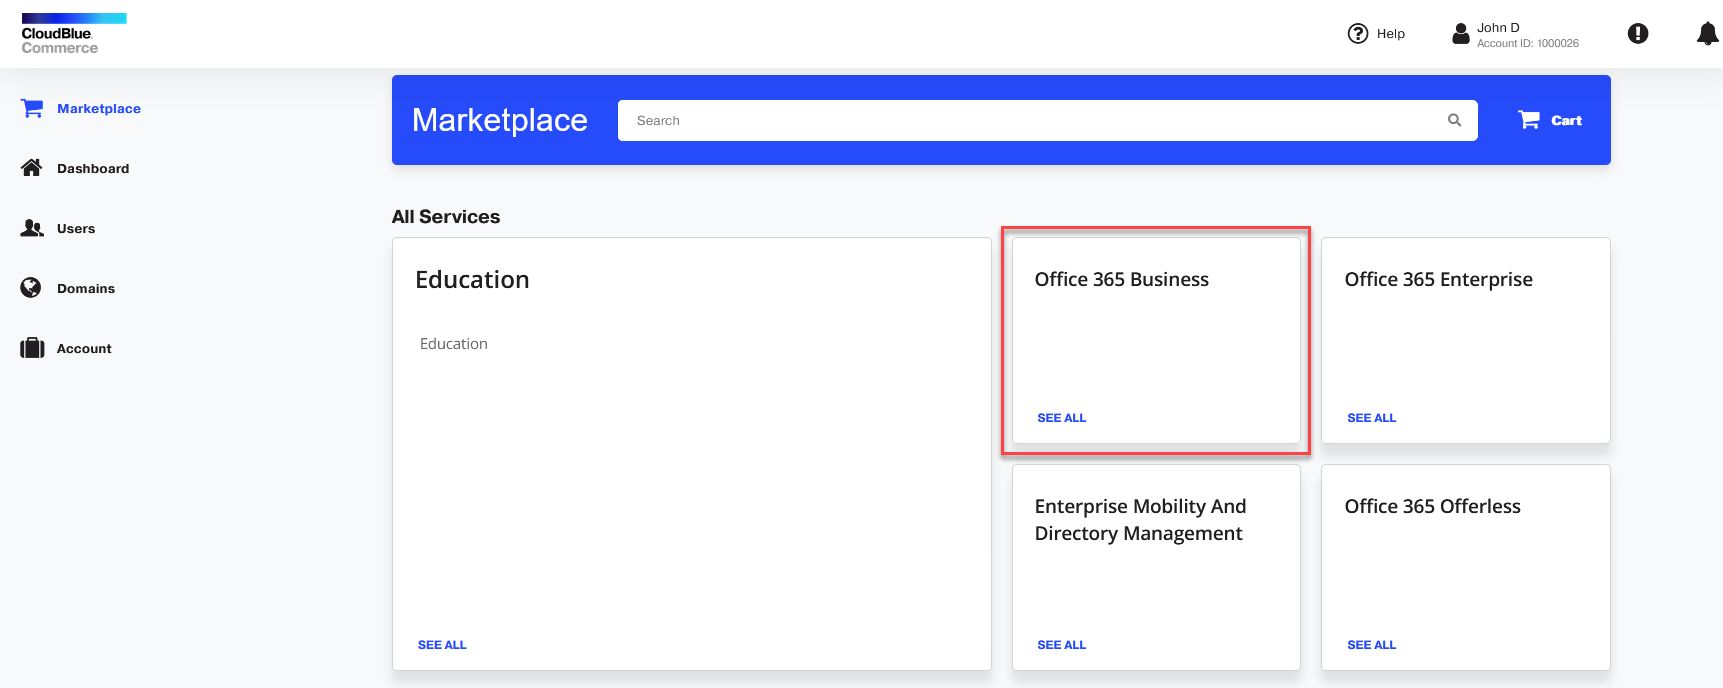Screen dimensions: 1723x688
Task: Open the John D user profile
Action: tap(1515, 34)
